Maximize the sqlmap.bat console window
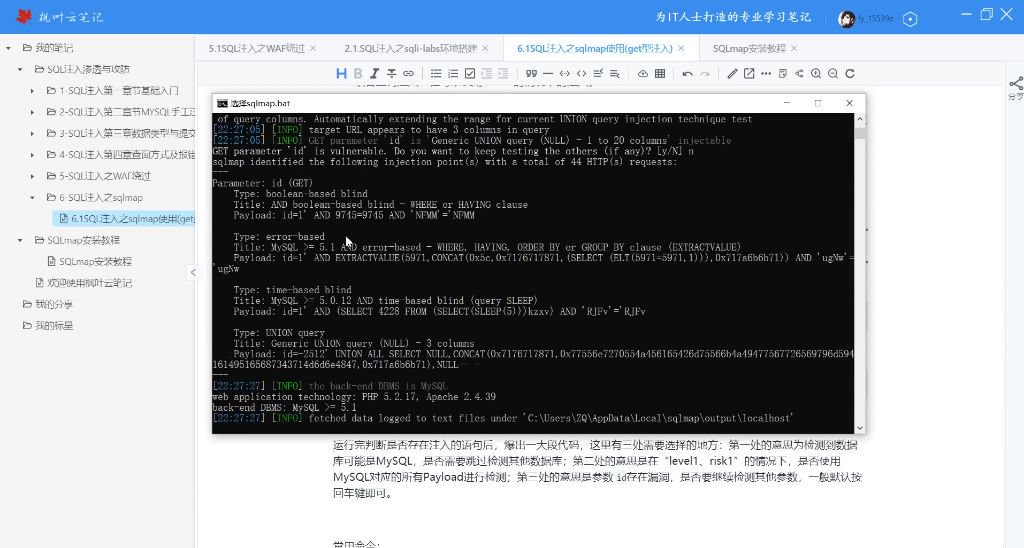The width and height of the screenshot is (1024, 548). click(818, 103)
